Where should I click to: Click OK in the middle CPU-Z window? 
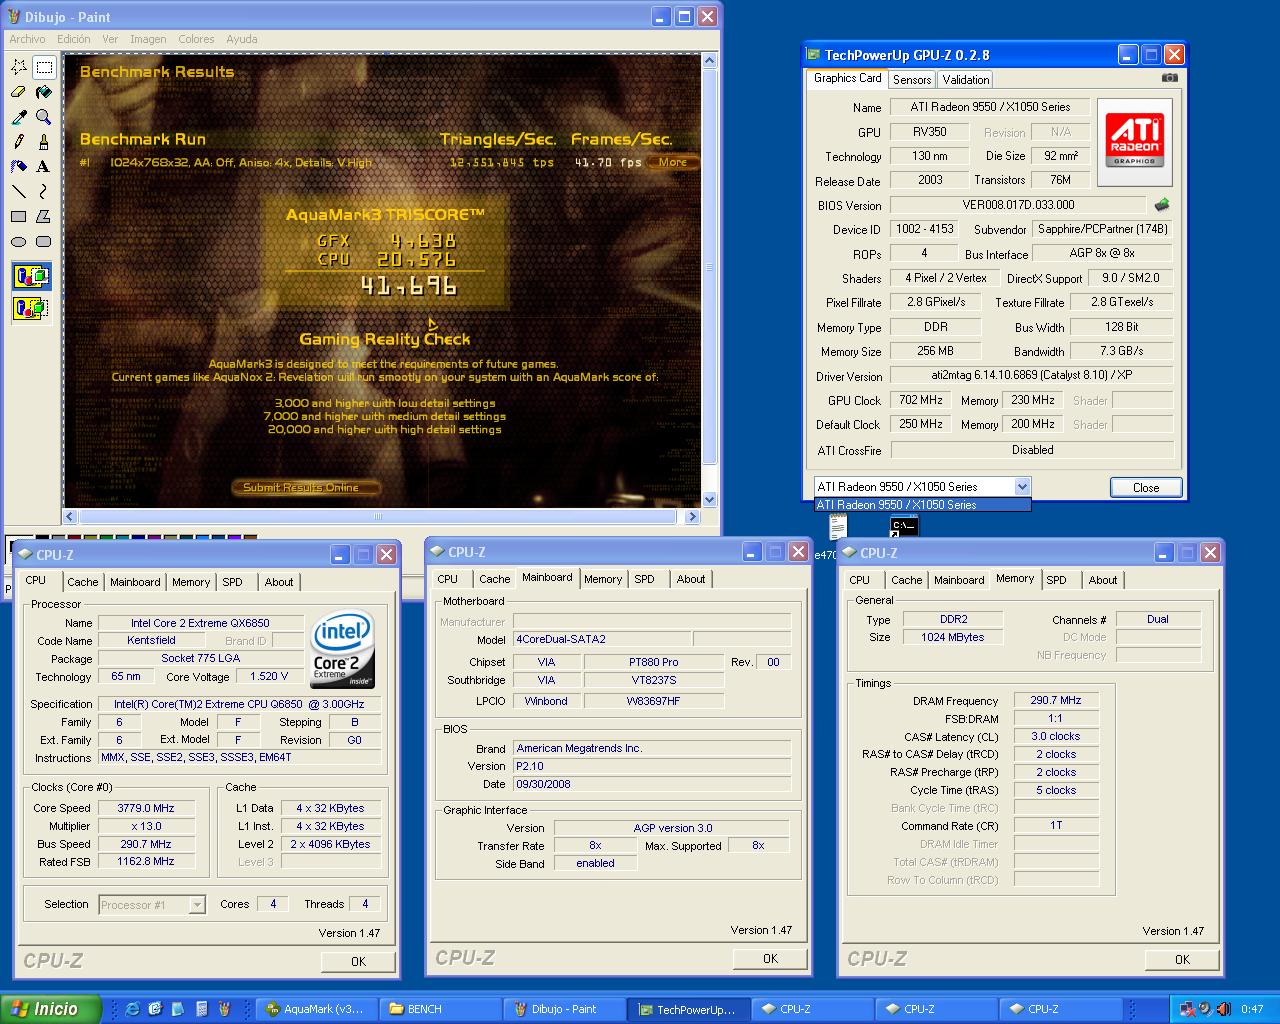tap(770, 958)
